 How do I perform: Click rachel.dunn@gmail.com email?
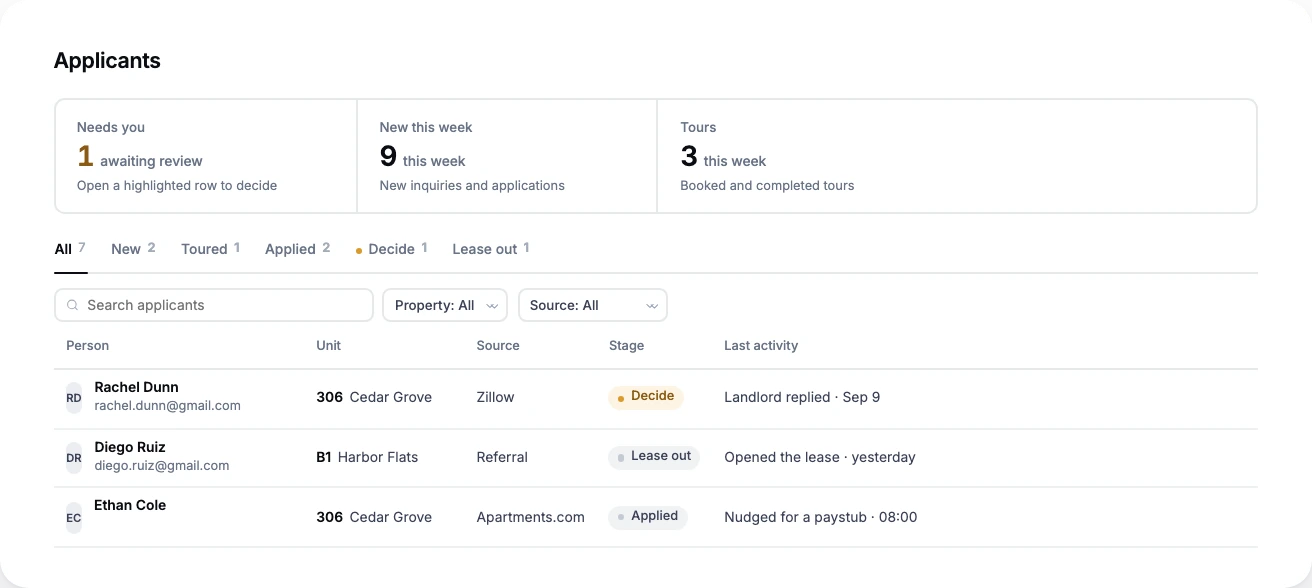tap(167, 406)
